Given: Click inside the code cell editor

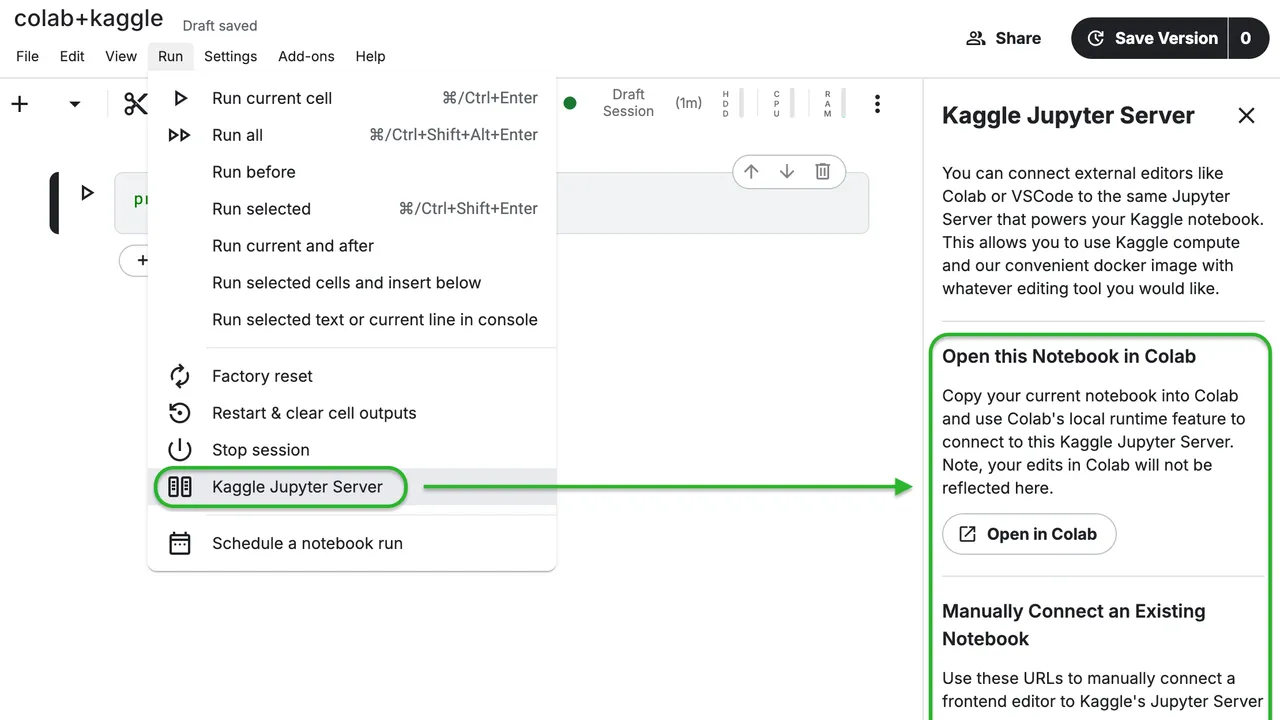Looking at the screenshot, I should tap(491, 203).
